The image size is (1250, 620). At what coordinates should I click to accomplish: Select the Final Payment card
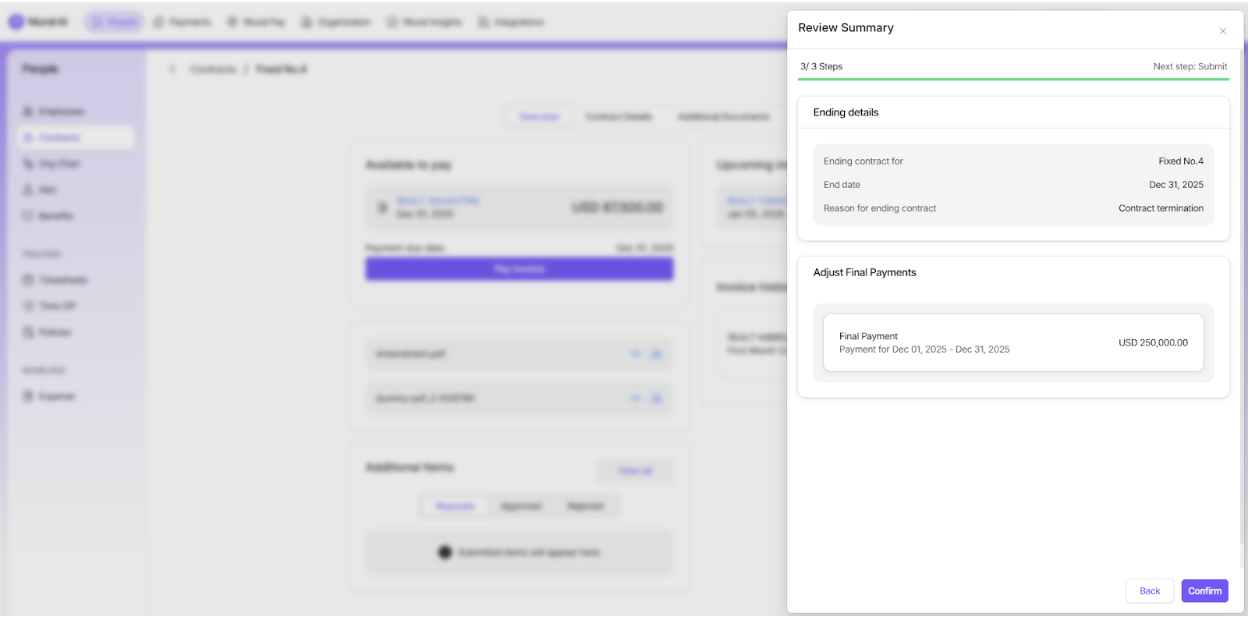point(1013,343)
